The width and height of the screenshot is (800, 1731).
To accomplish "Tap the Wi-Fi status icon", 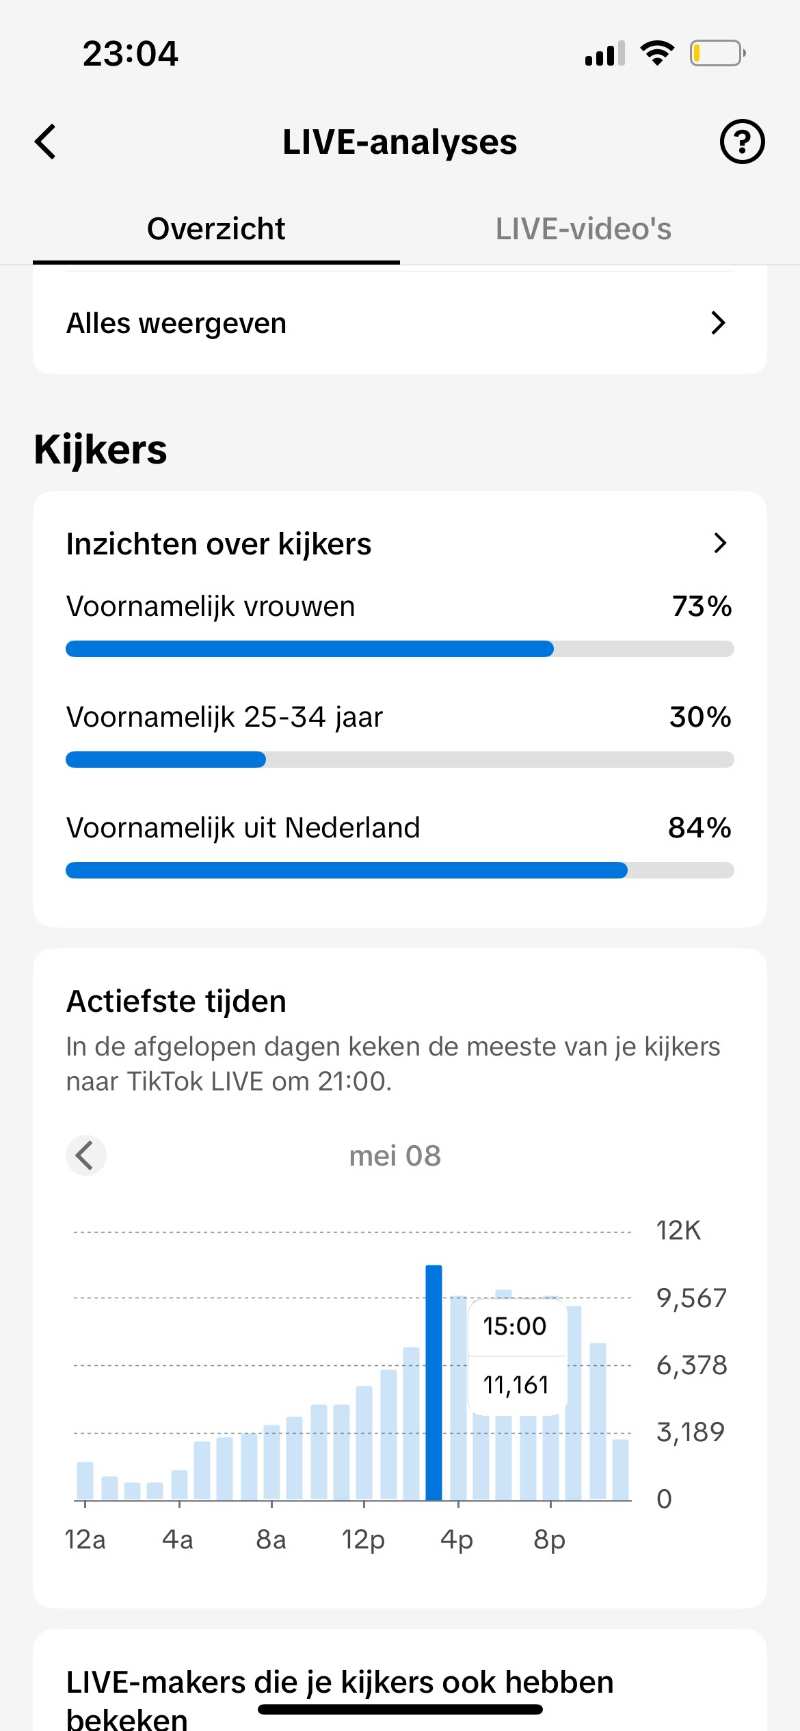I will click(x=657, y=53).
